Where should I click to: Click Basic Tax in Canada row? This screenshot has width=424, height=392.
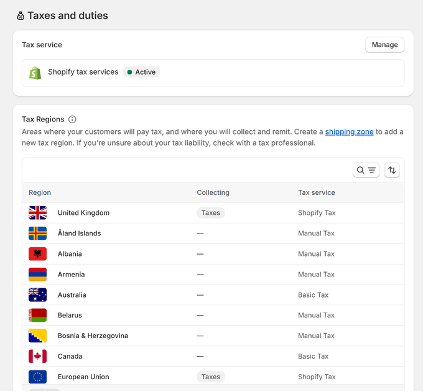pos(313,356)
